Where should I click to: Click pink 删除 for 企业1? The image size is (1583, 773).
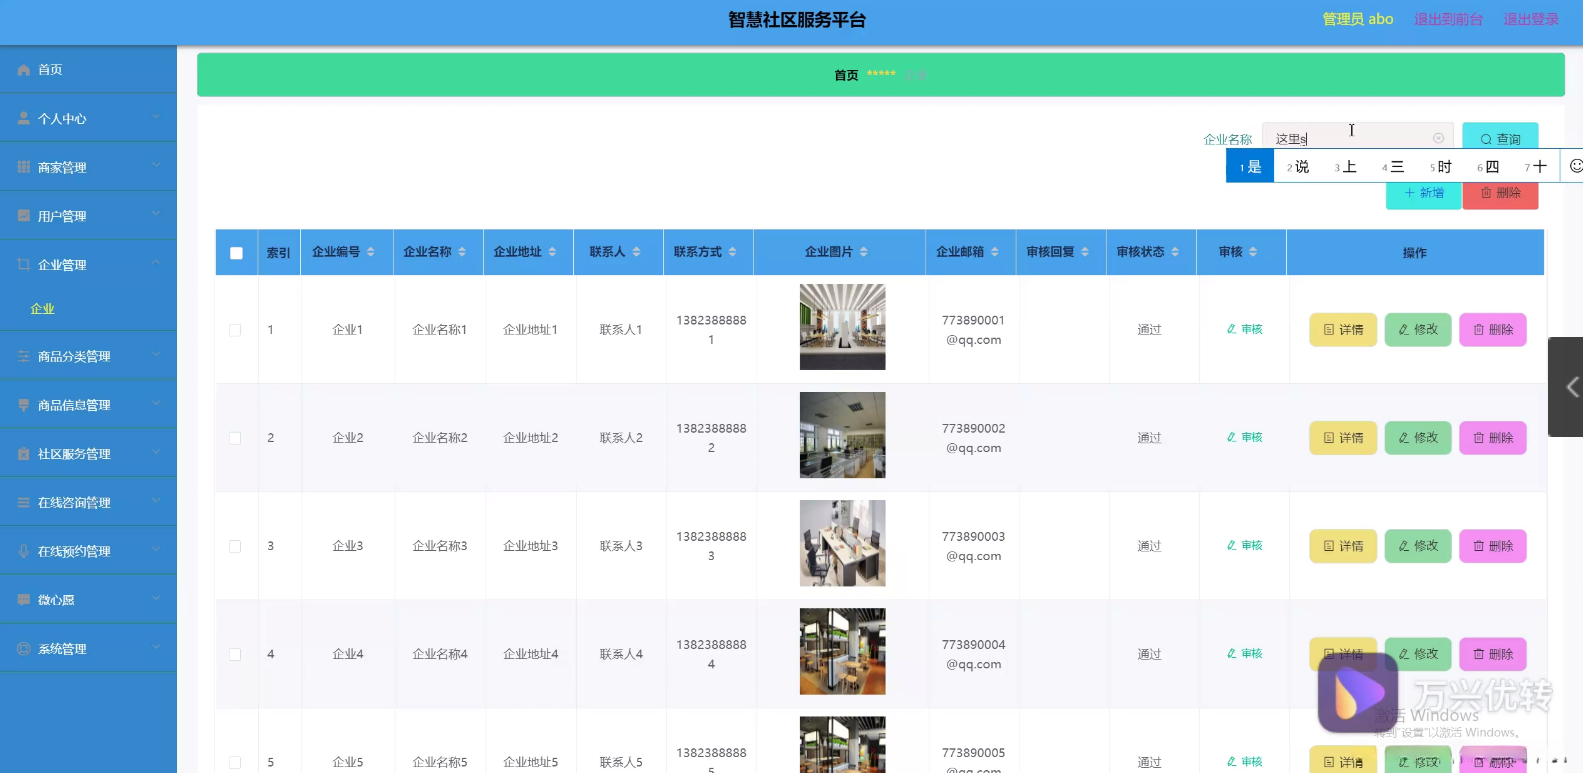[1493, 330]
